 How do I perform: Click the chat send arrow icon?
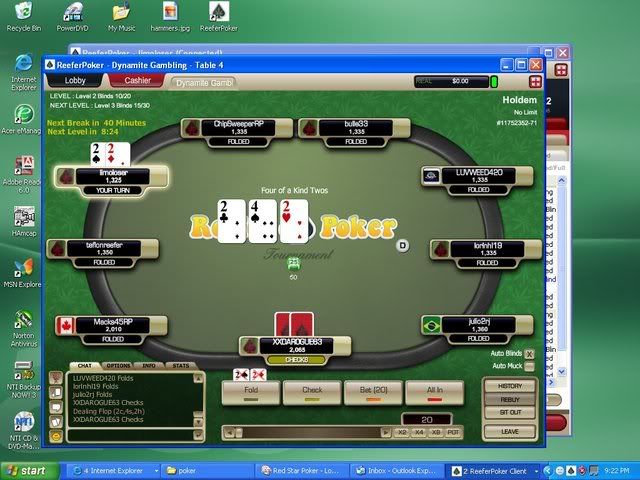point(199,436)
